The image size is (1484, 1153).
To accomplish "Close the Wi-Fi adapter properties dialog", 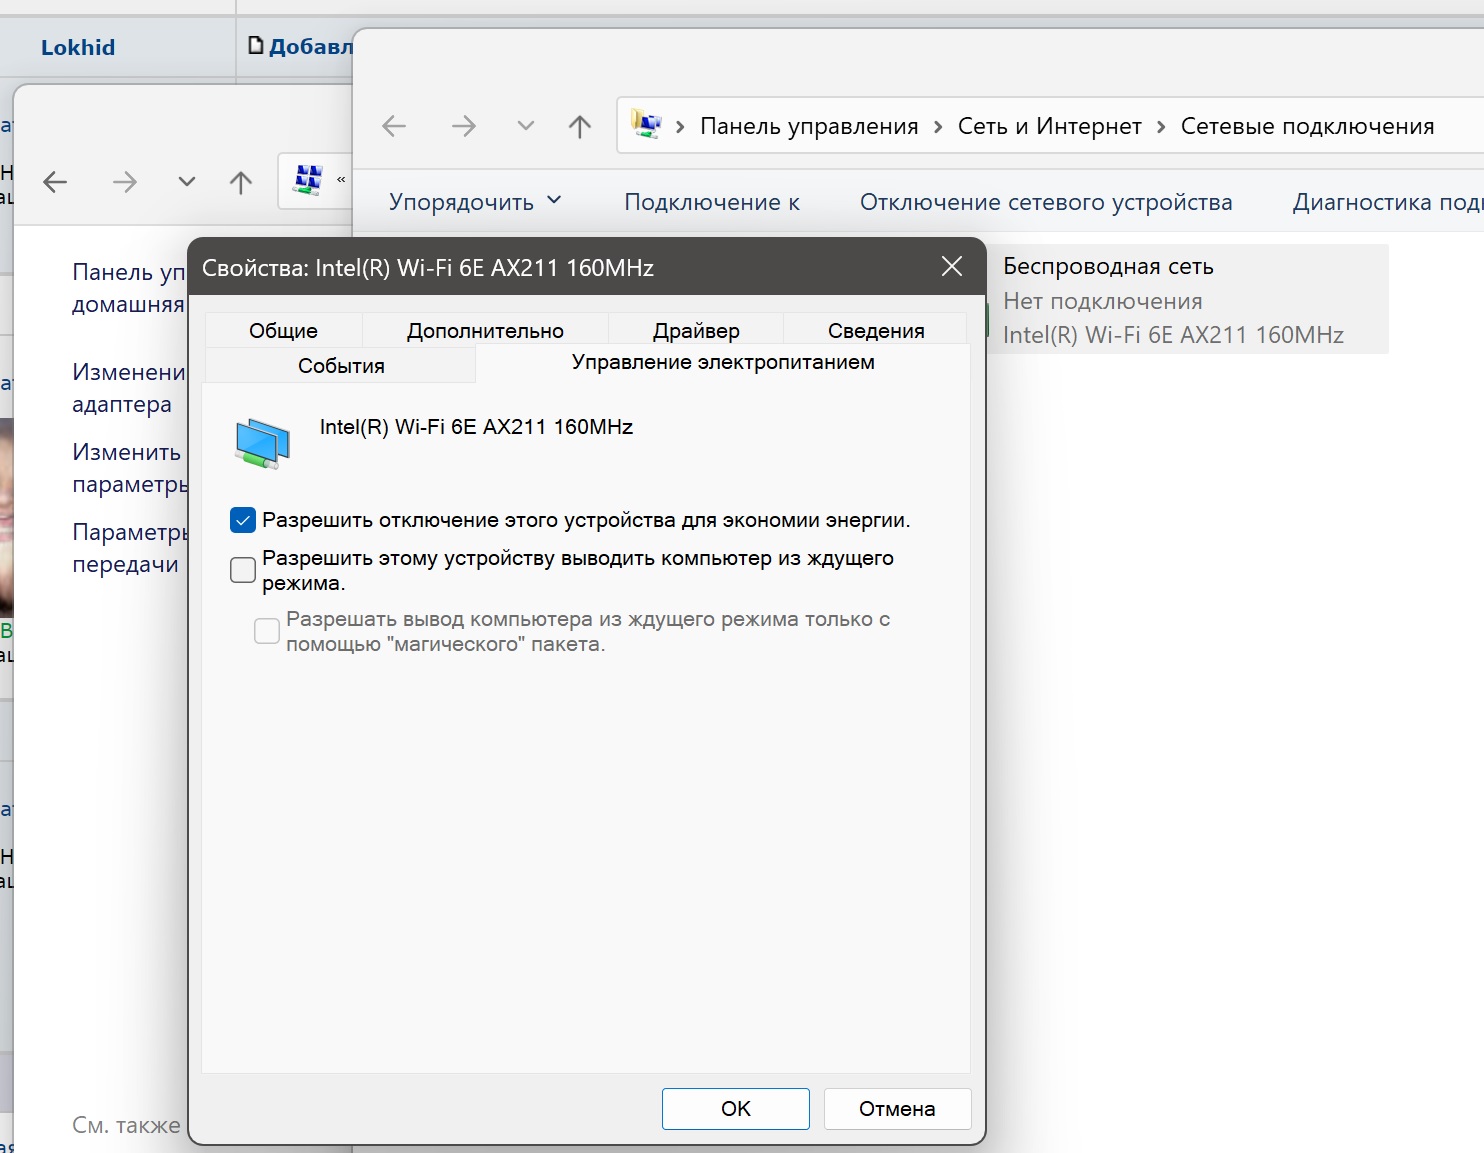I will coord(952,266).
